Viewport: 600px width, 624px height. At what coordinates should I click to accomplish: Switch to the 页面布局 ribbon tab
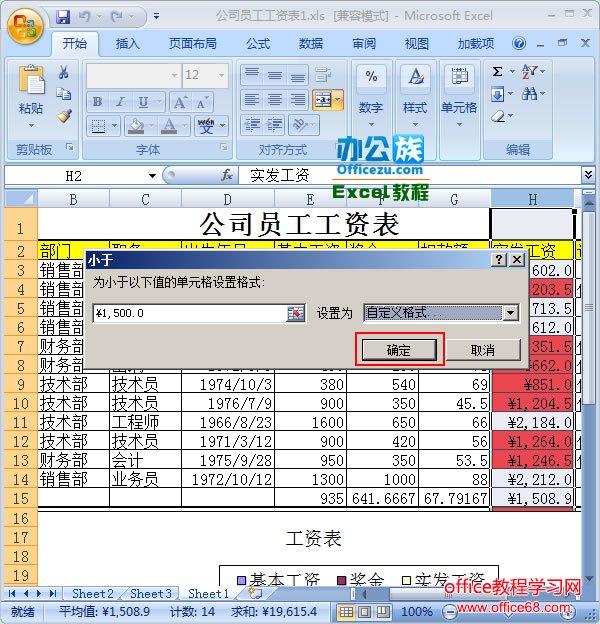(x=193, y=43)
